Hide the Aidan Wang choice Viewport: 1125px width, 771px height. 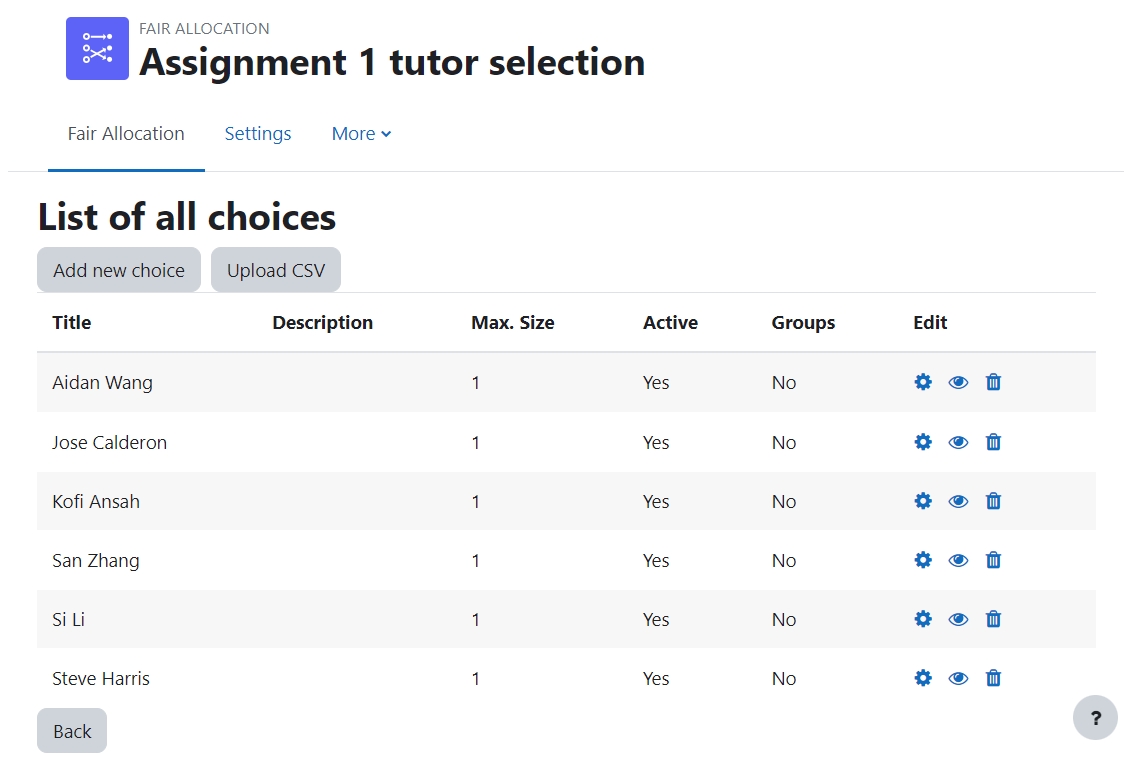point(957,382)
